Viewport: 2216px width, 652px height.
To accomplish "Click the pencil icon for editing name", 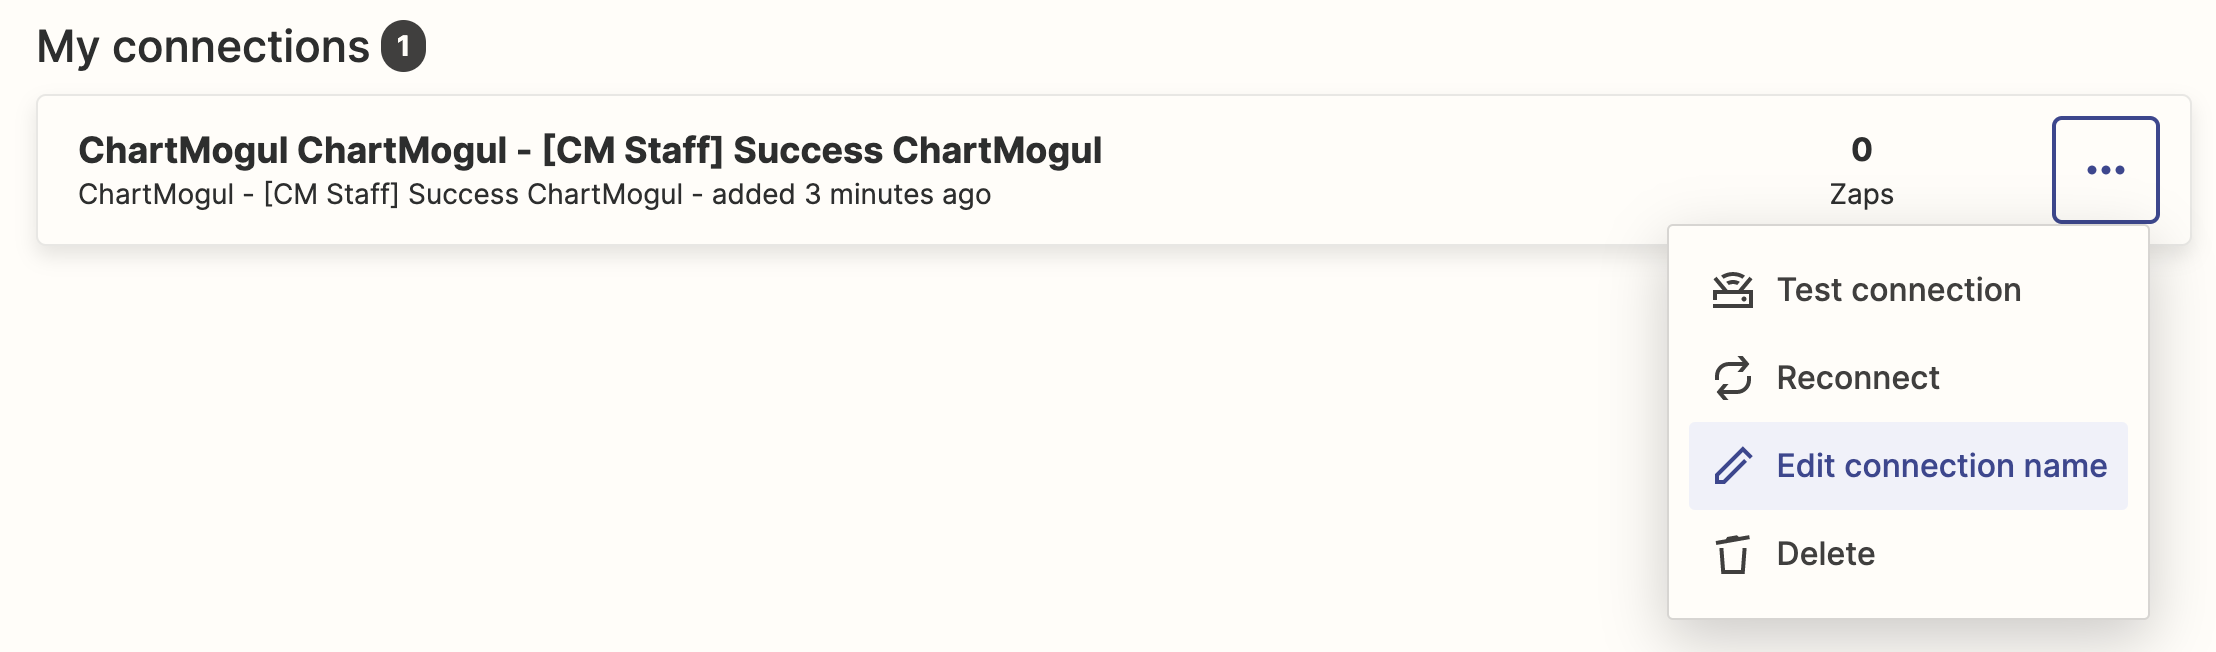I will click(1732, 466).
